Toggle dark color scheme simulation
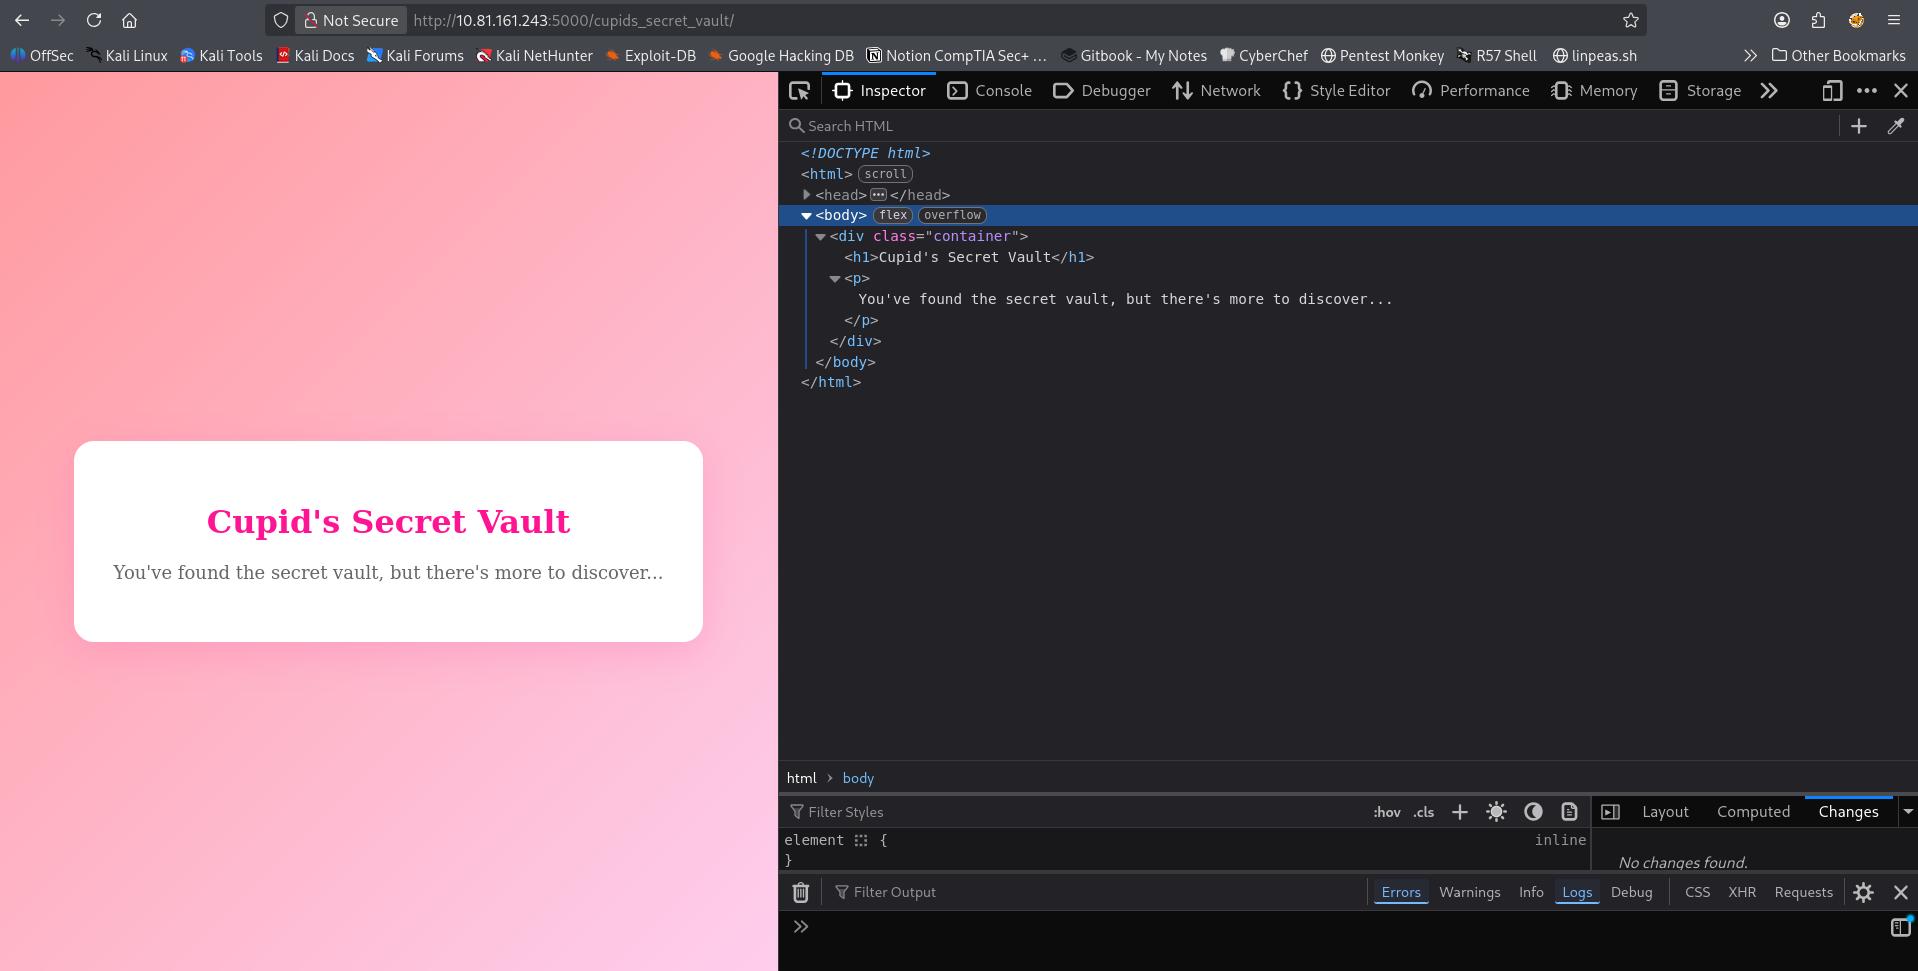1918x971 pixels. coord(1533,812)
